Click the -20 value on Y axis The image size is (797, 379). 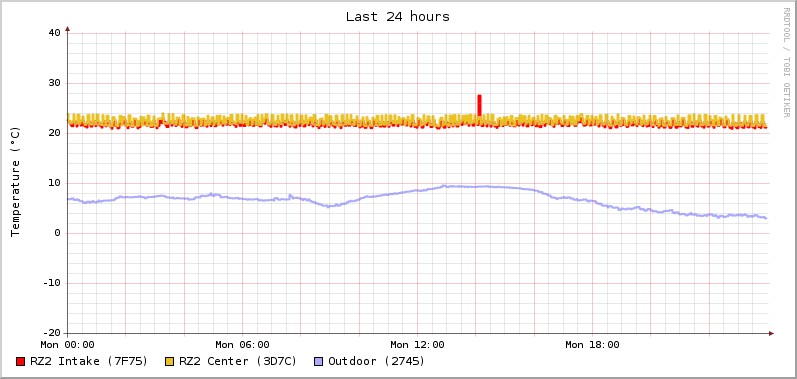(x=51, y=333)
